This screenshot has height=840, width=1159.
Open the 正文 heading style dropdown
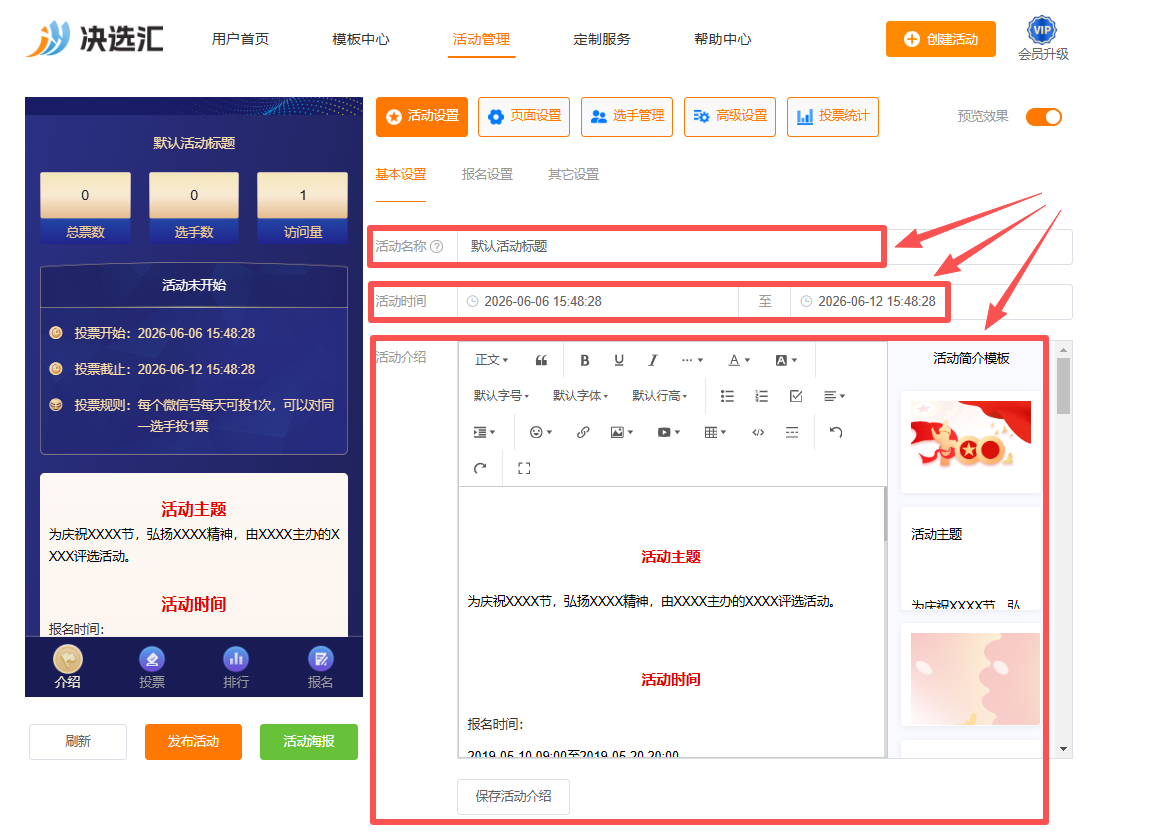(x=492, y=360)
